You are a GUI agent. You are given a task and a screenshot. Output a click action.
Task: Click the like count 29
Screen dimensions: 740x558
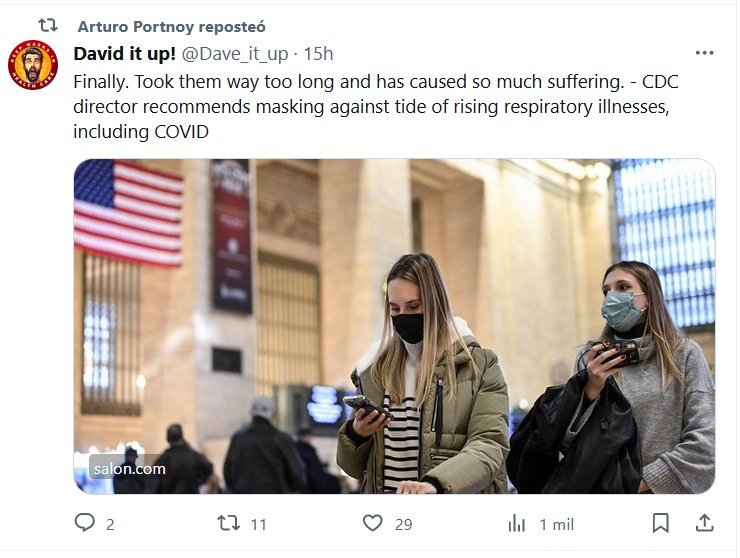tap(403, 524)
